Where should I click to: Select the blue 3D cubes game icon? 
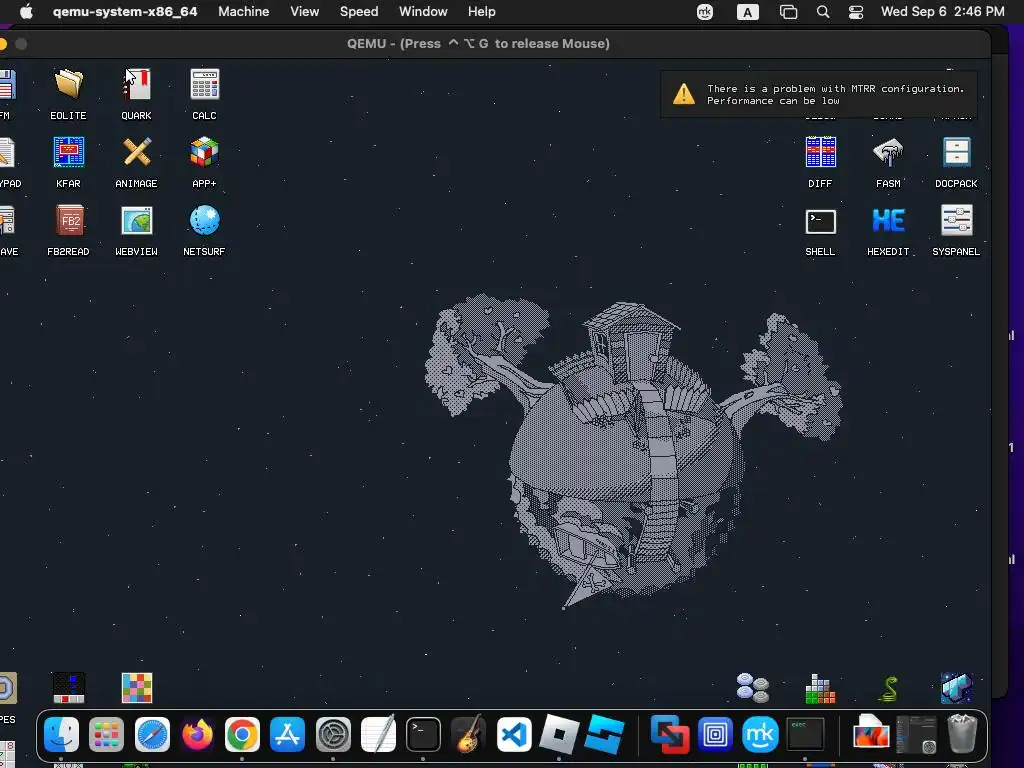[956, 688]
